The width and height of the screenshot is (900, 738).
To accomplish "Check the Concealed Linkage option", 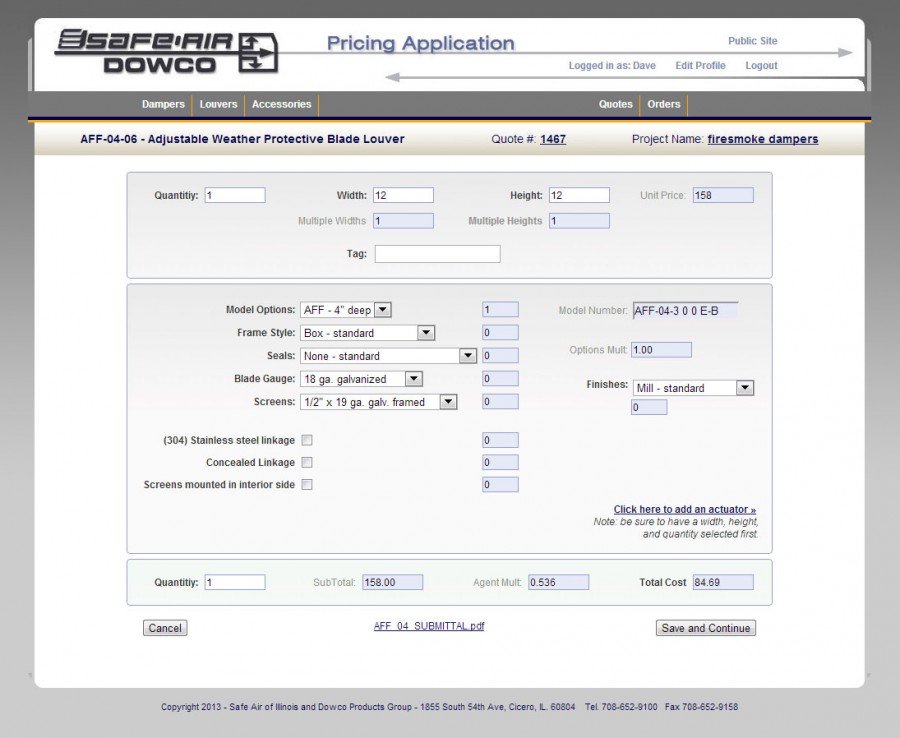I will [307, 462].
